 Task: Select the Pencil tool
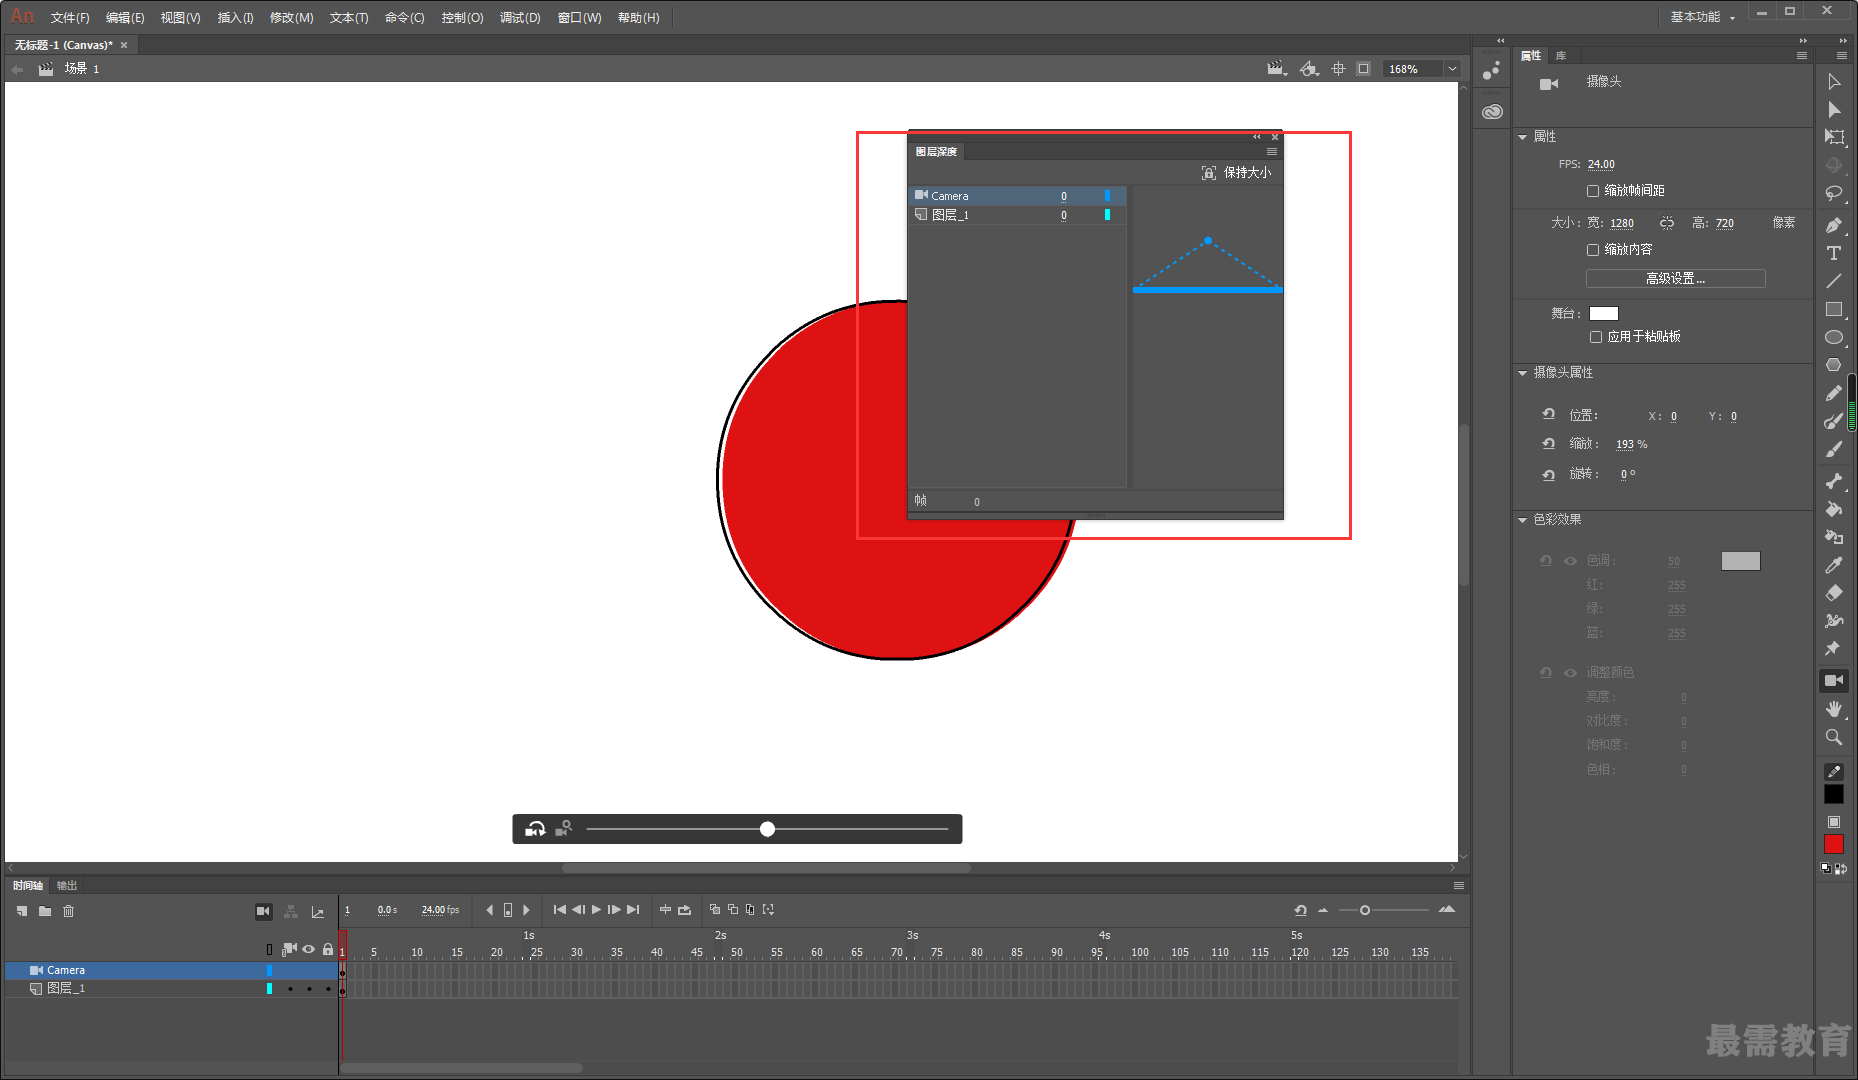pyautogui.click(x=1833, y=393)
